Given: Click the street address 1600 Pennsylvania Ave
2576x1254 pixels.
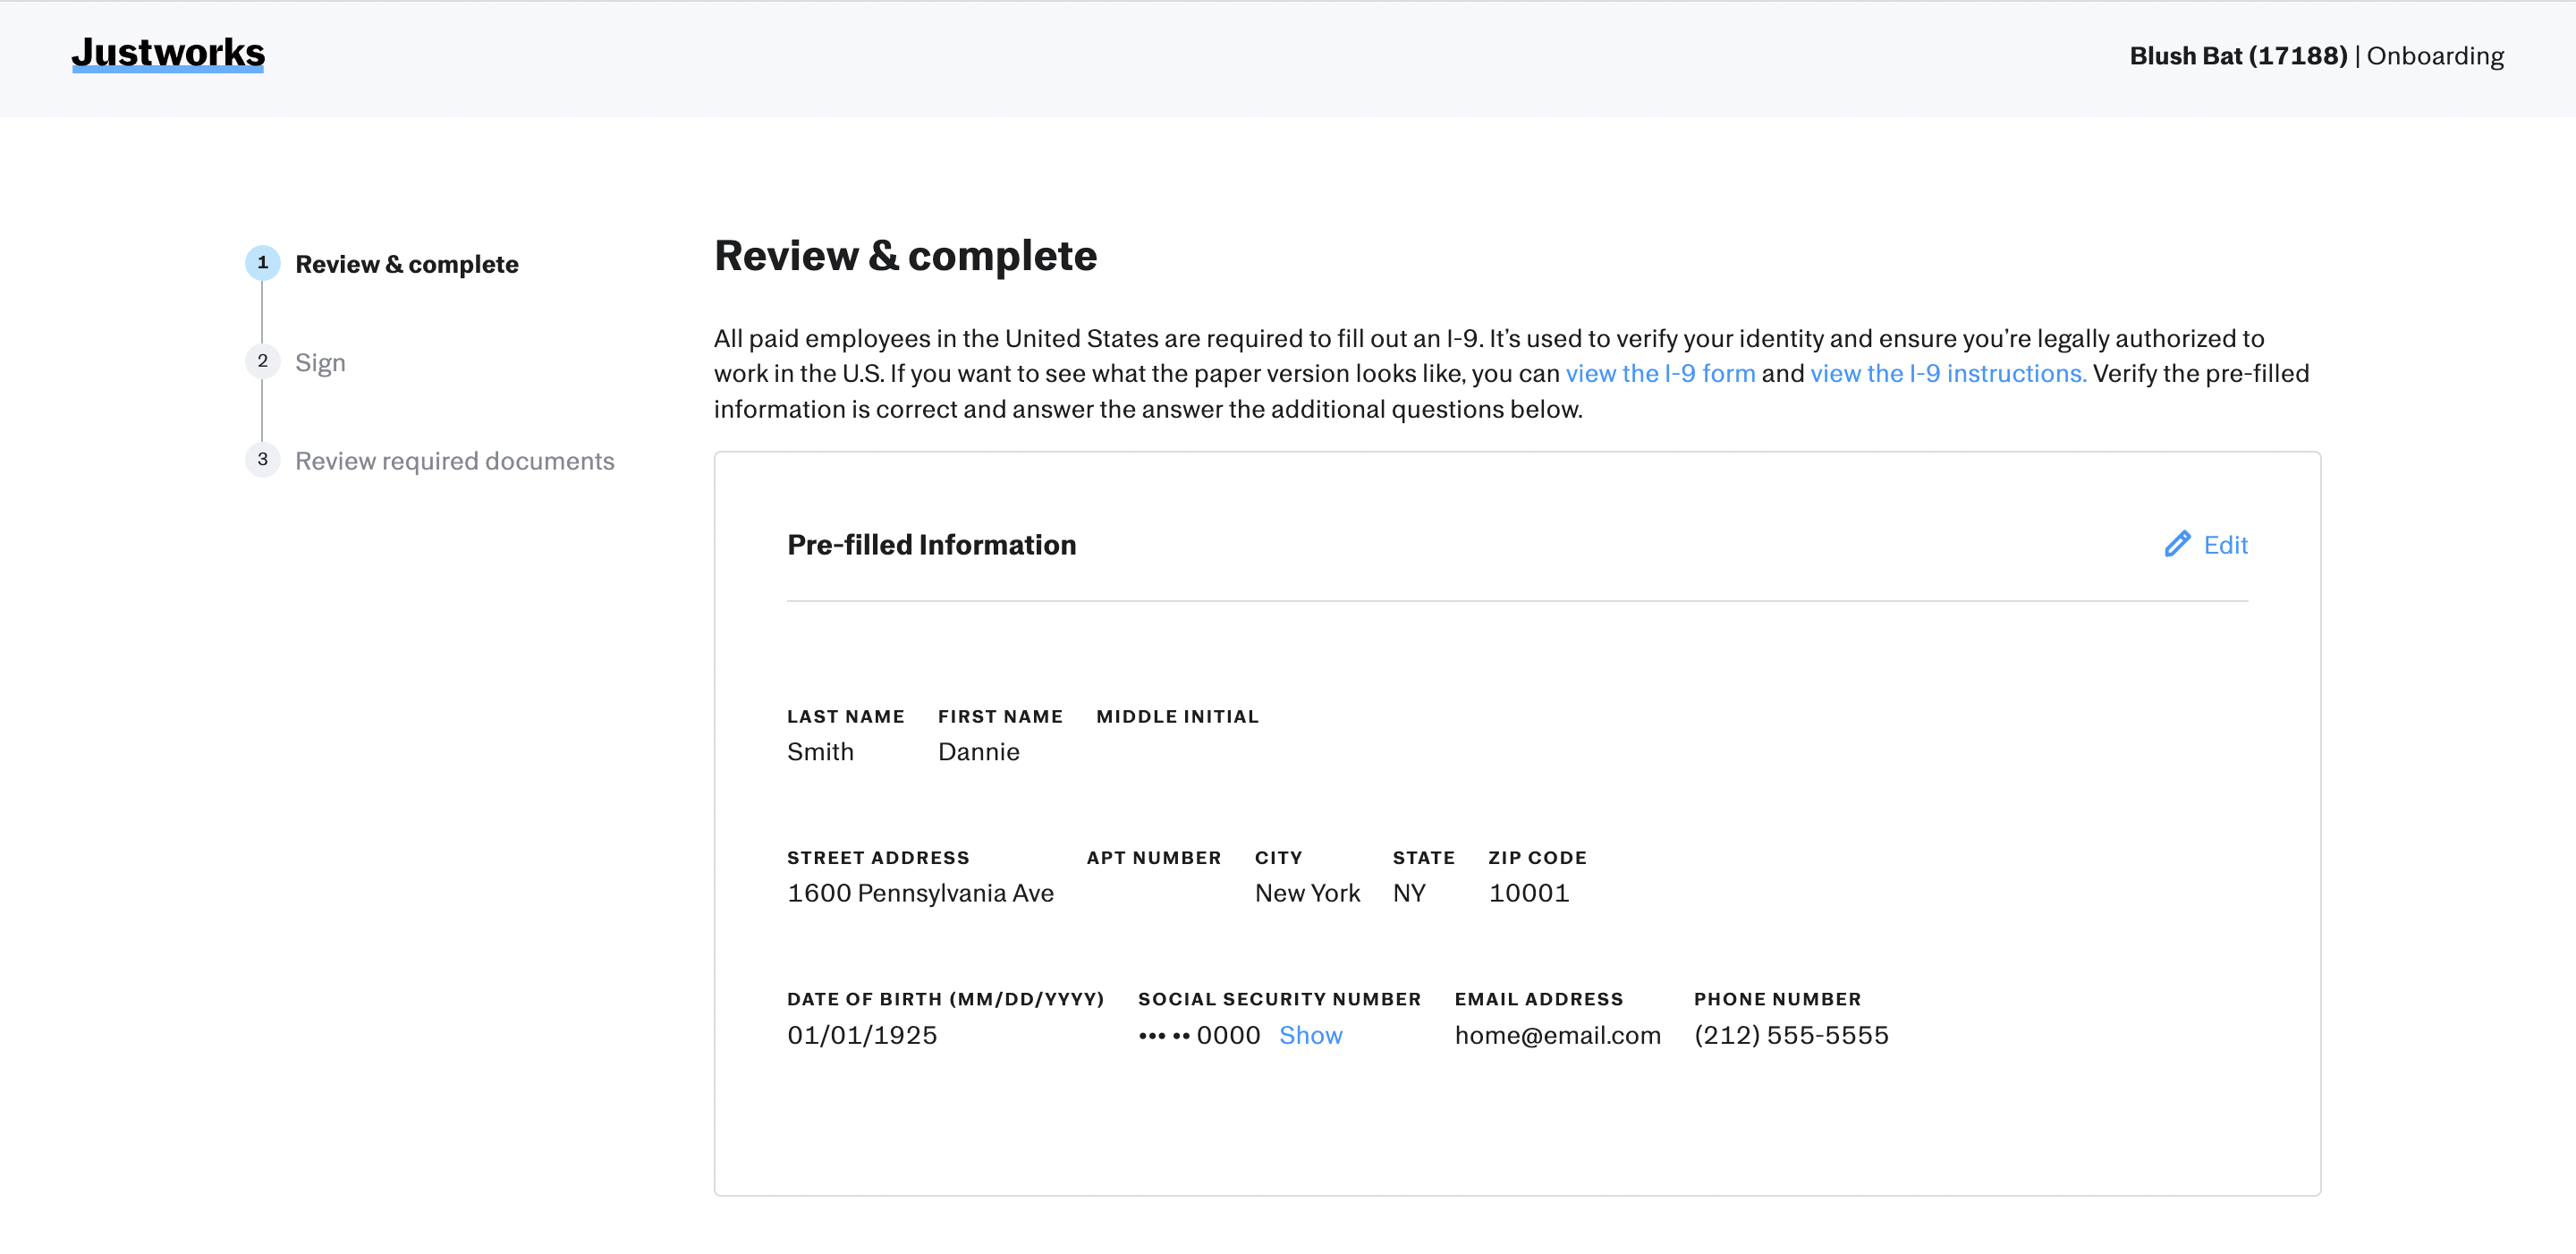Looking at the screenshot, I should coord(920,893).
